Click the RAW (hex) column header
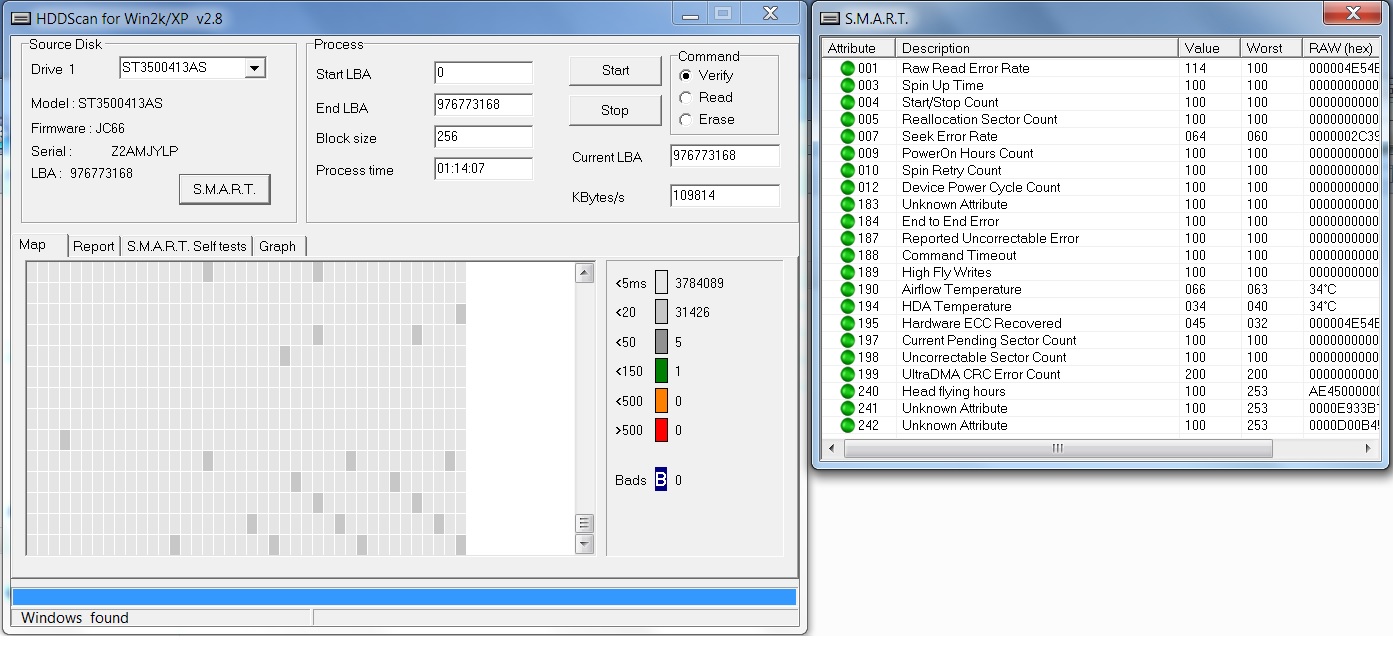Image resolution: width=1393 pixels, height=648 pixels. pos(1342,48)
